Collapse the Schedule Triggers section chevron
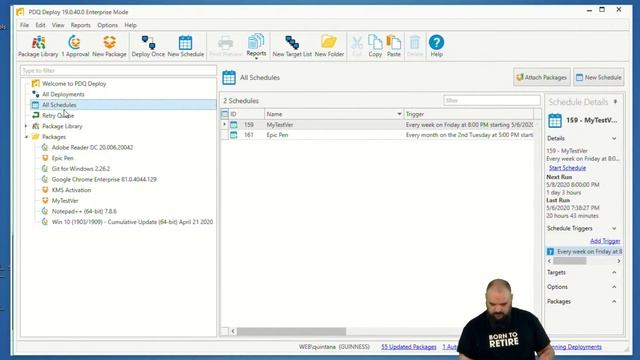The width and height of the screenshot is (640, 360). pos(614,229)
